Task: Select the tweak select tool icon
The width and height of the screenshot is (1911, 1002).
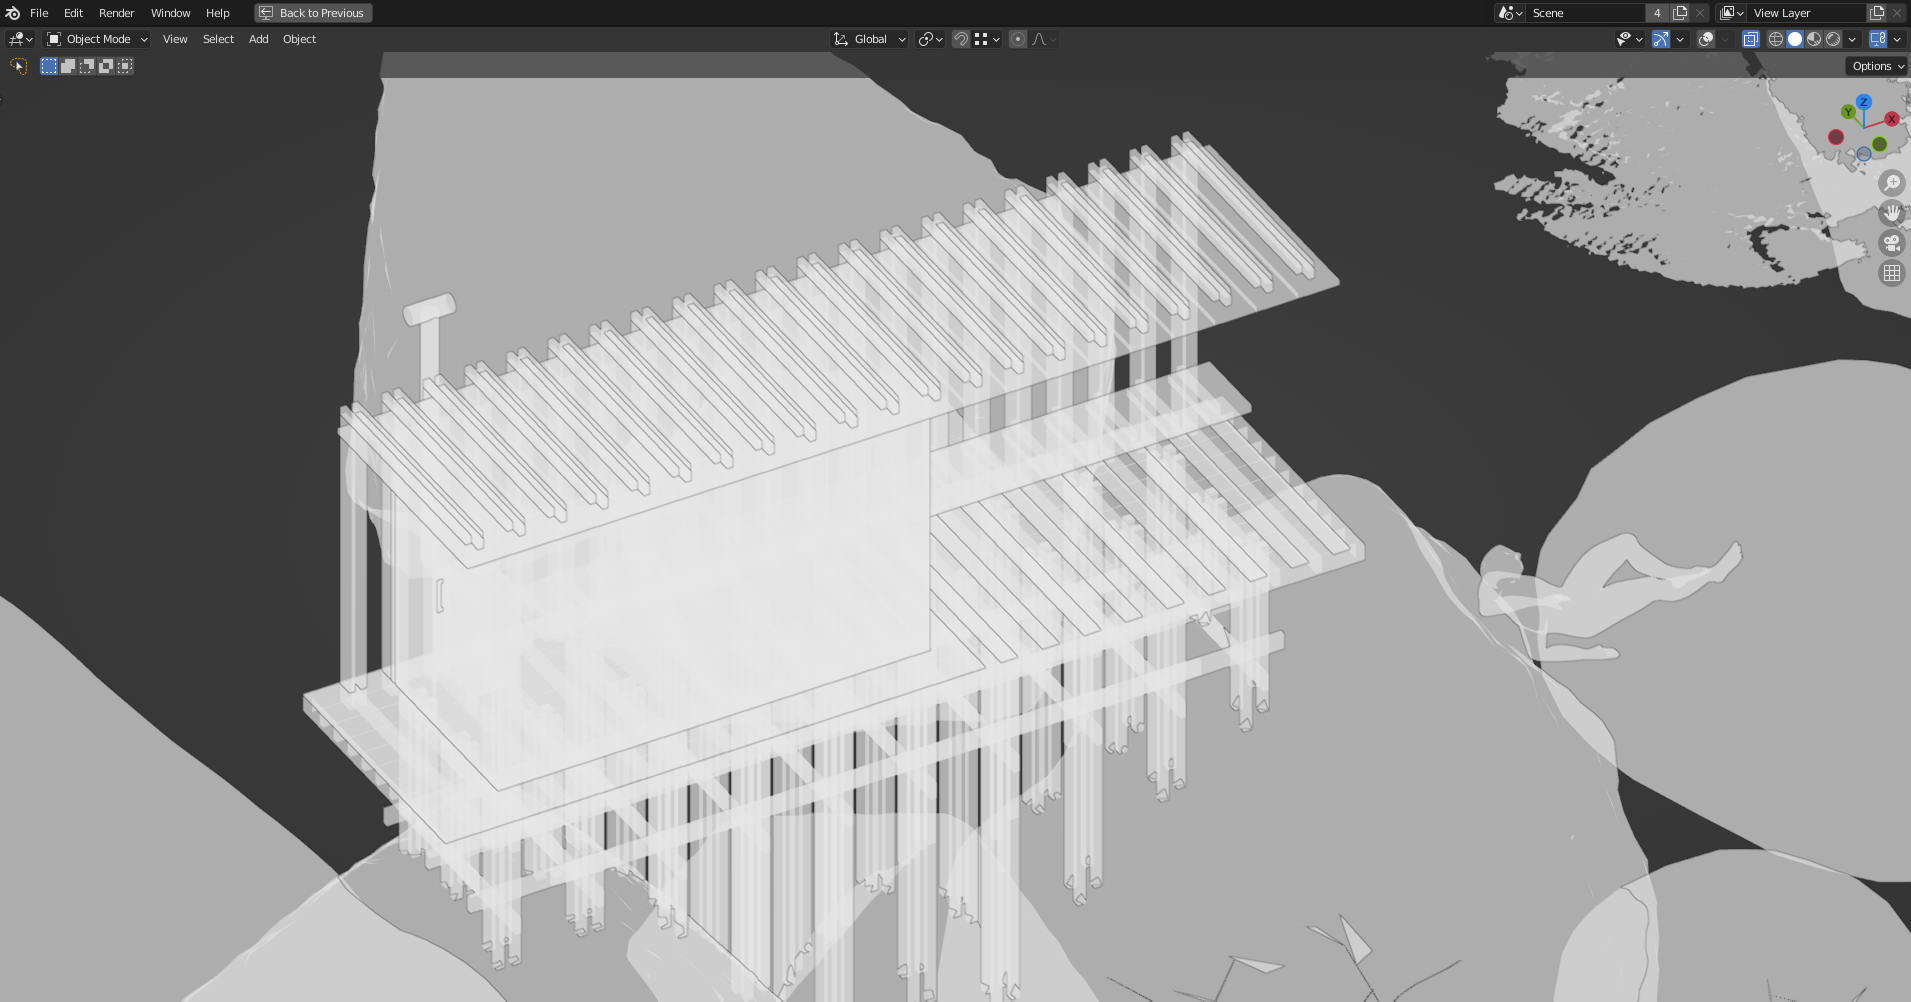Action: click(18, 66)
